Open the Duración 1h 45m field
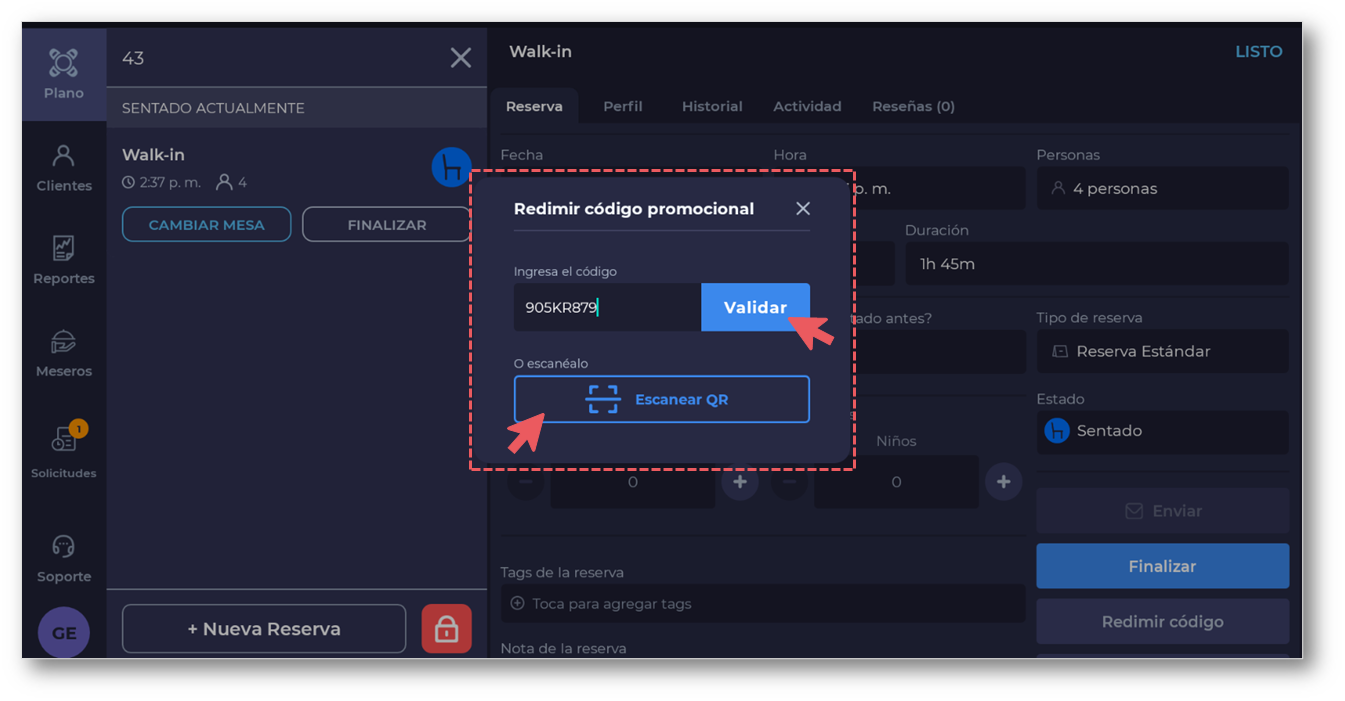 [x=1096, y=264]
